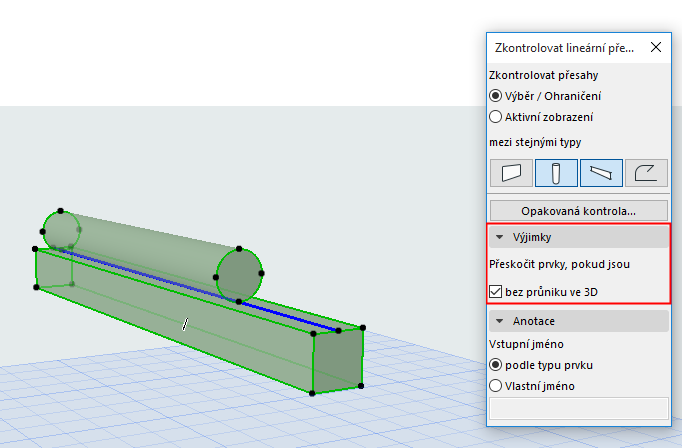Click the 'Zkontrolovat přesahy' heading

click(544, 75)
